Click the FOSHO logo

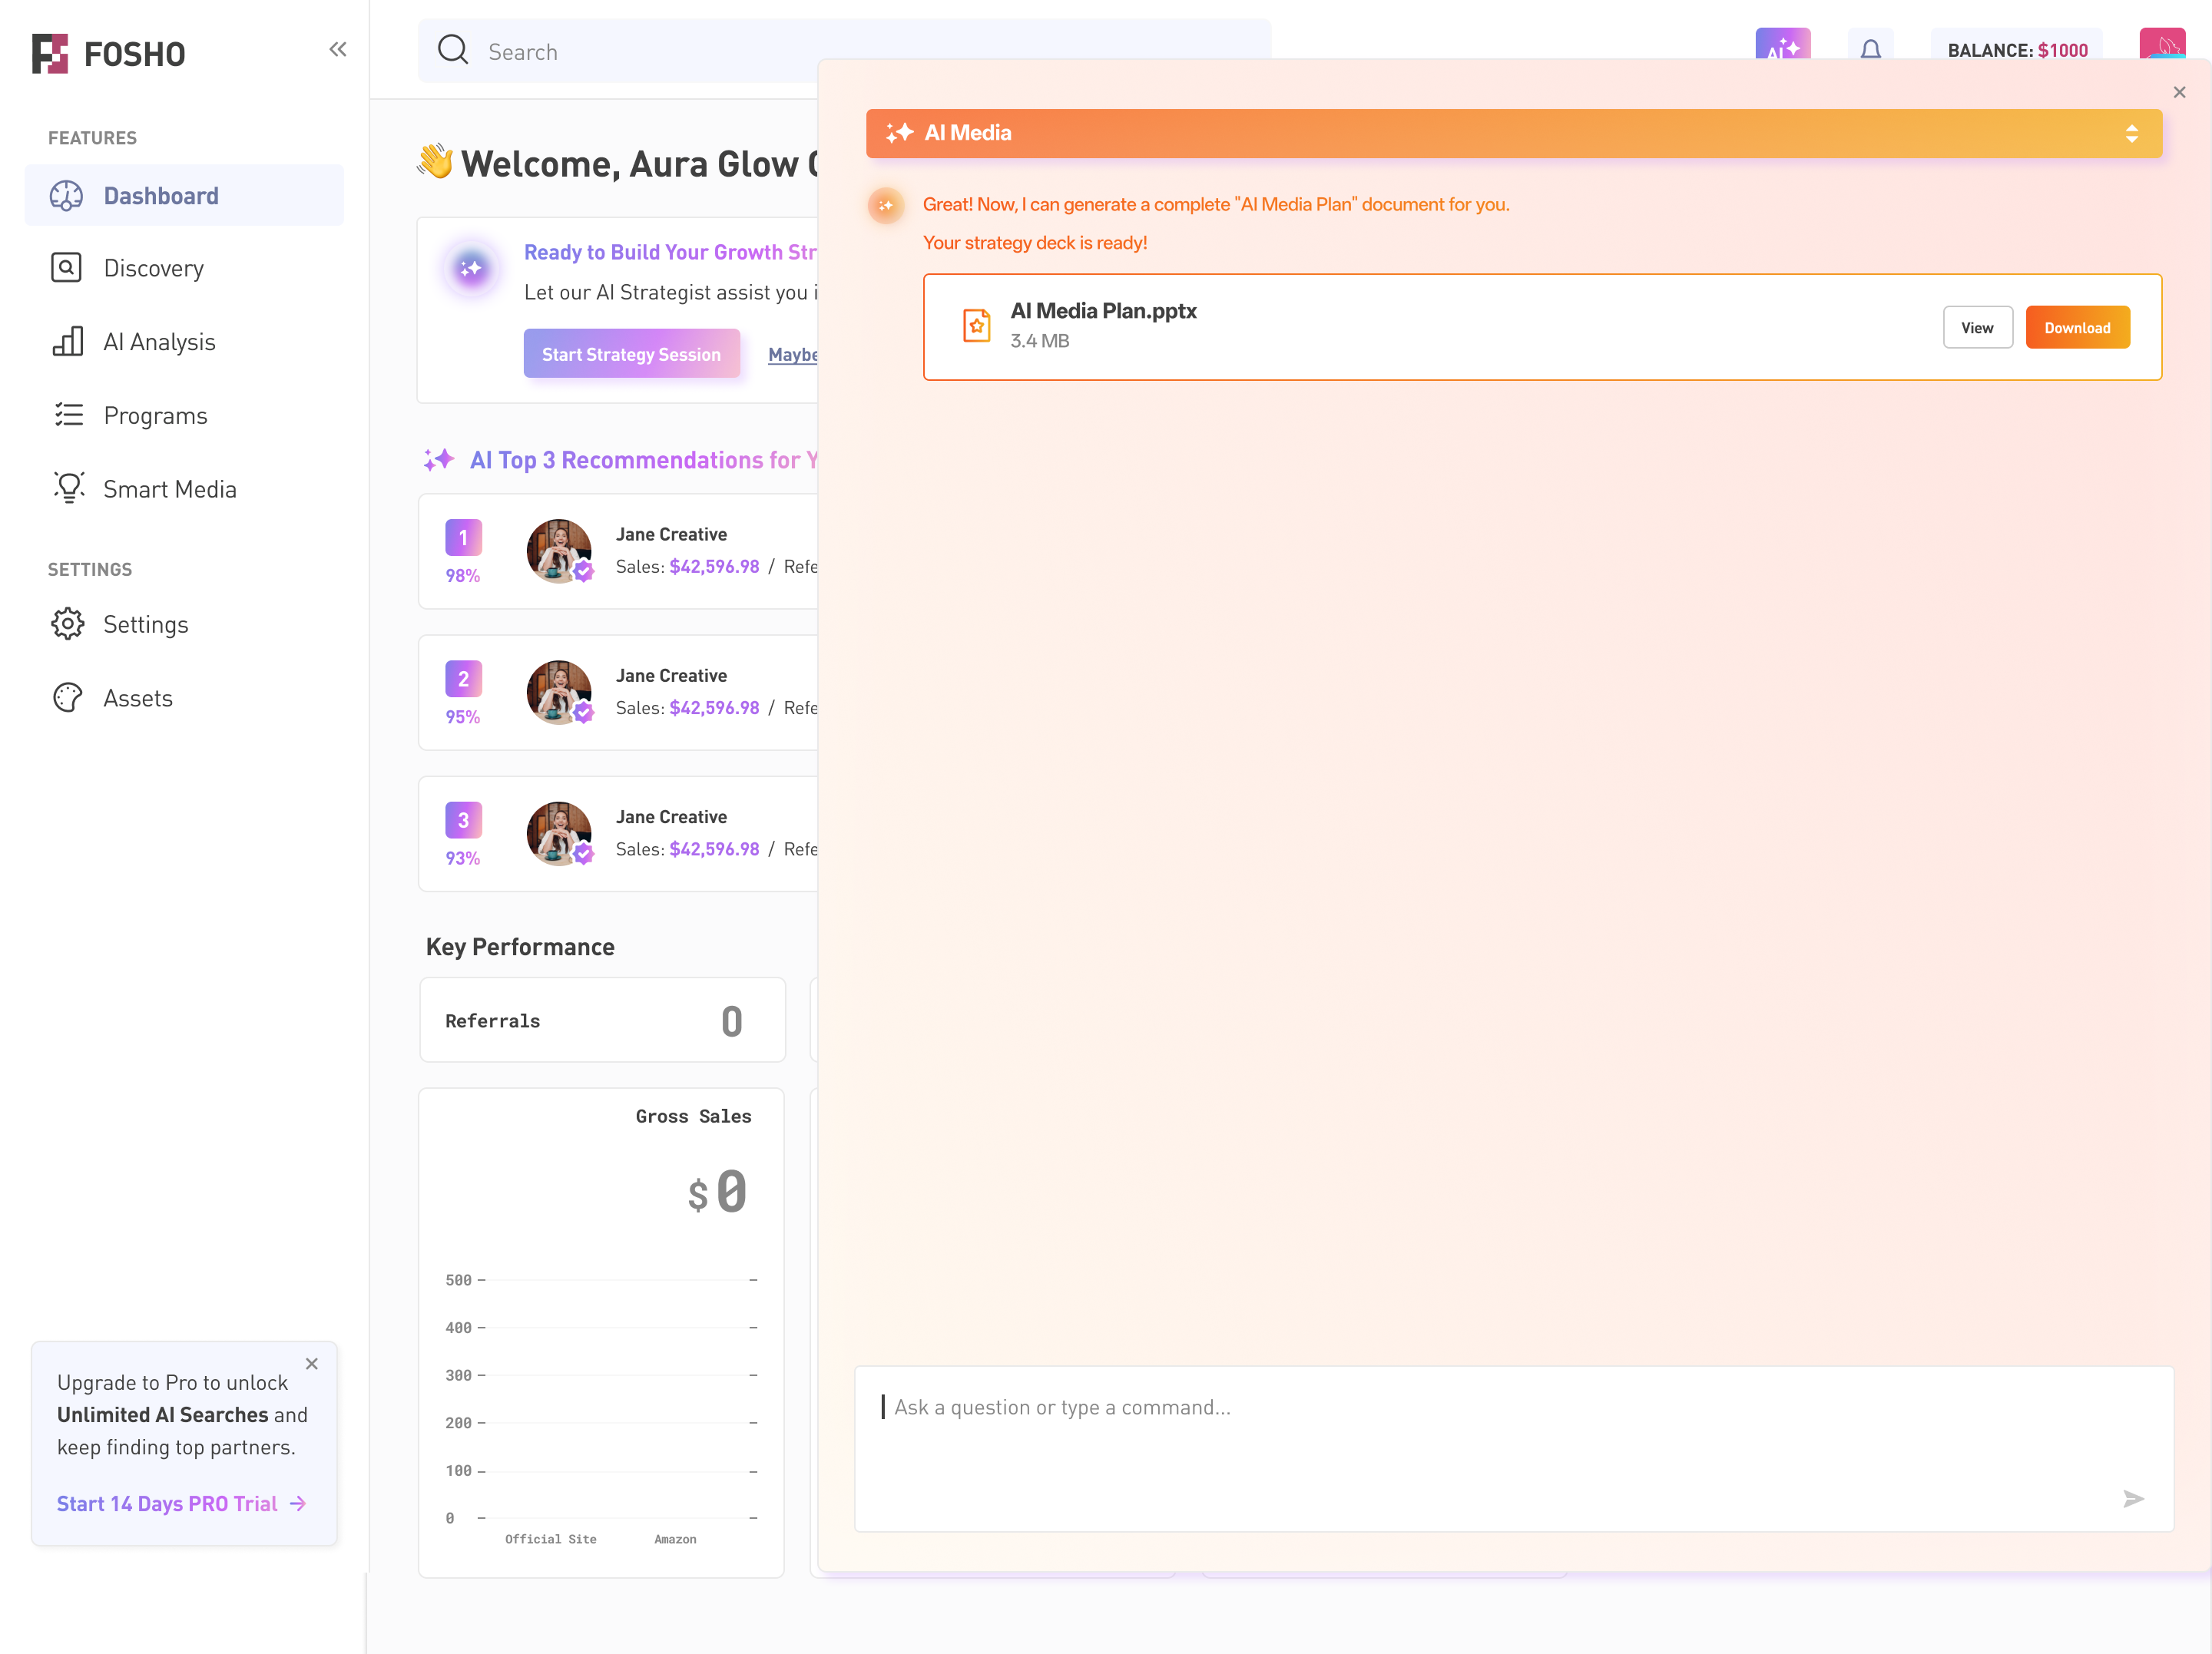[x=108, y=53]
